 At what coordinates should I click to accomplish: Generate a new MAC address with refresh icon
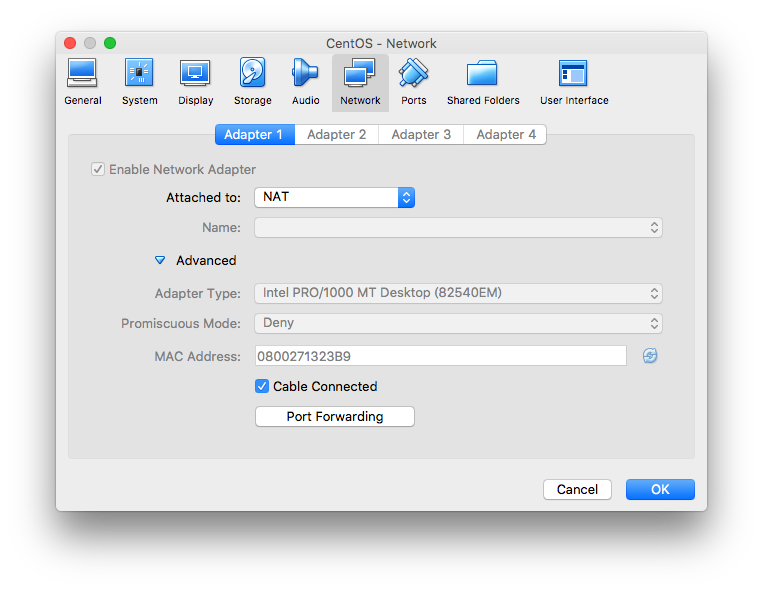tap(650, 356)
